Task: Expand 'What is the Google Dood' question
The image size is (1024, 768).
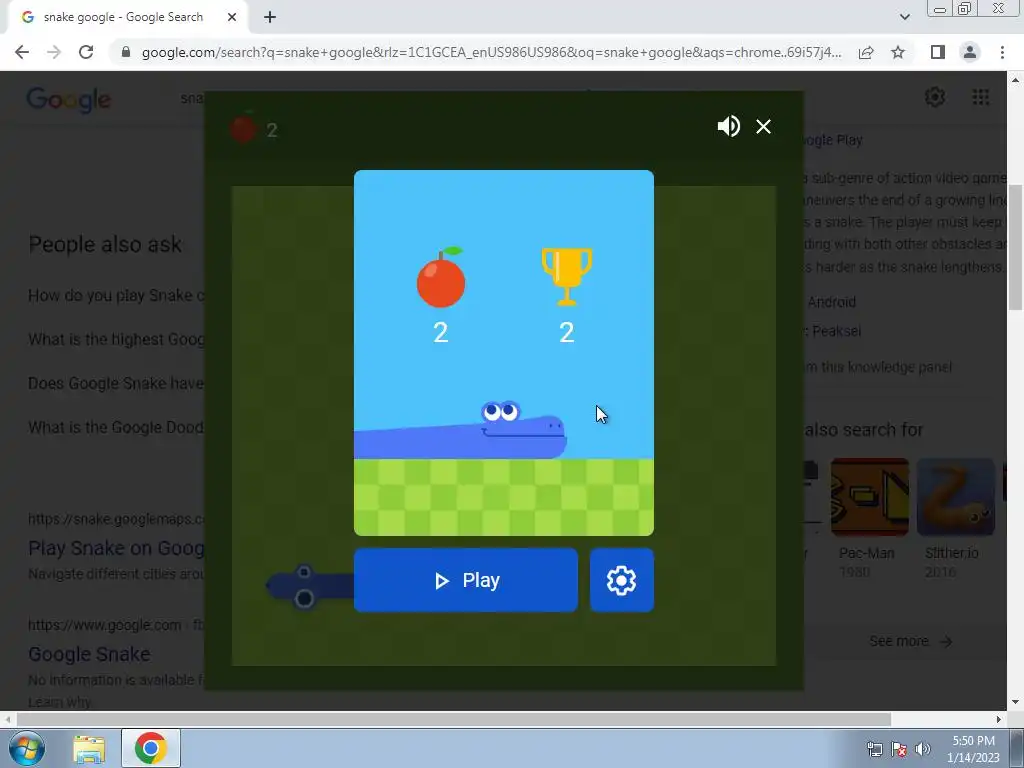Action: pos(116,427)
